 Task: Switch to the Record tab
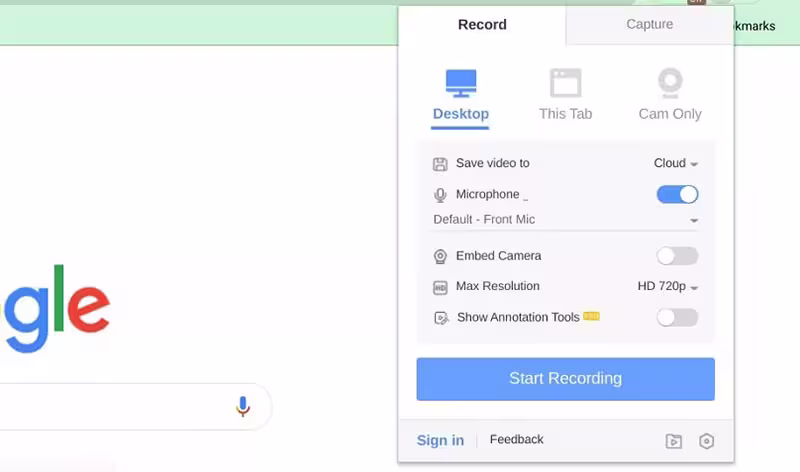pyautogui.click(x=482, y=24)
